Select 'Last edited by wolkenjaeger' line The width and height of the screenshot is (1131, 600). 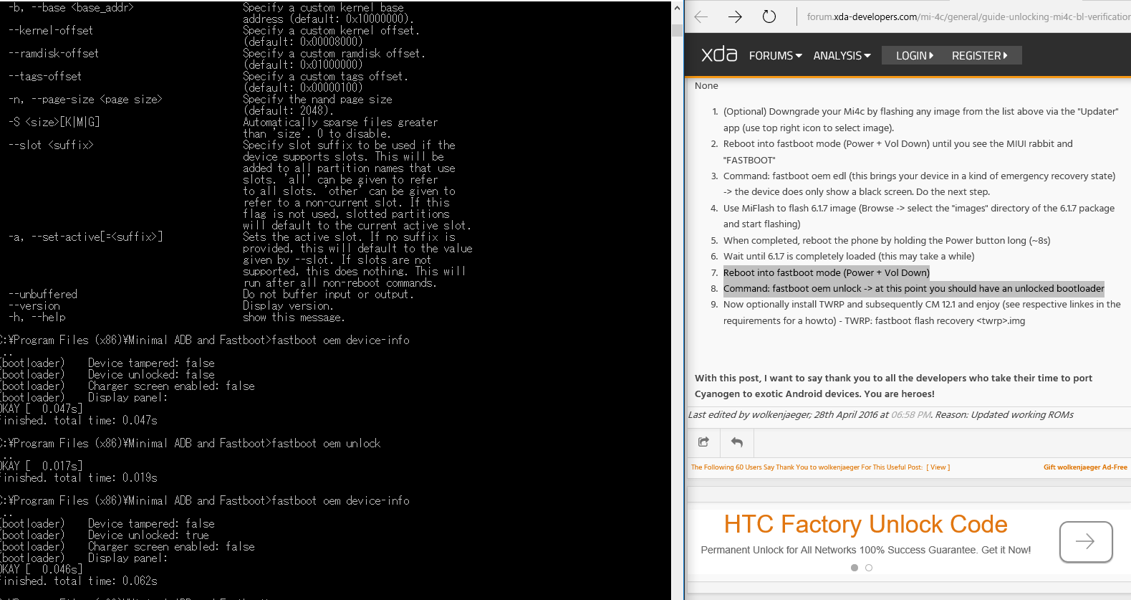[x=881, y=415]
